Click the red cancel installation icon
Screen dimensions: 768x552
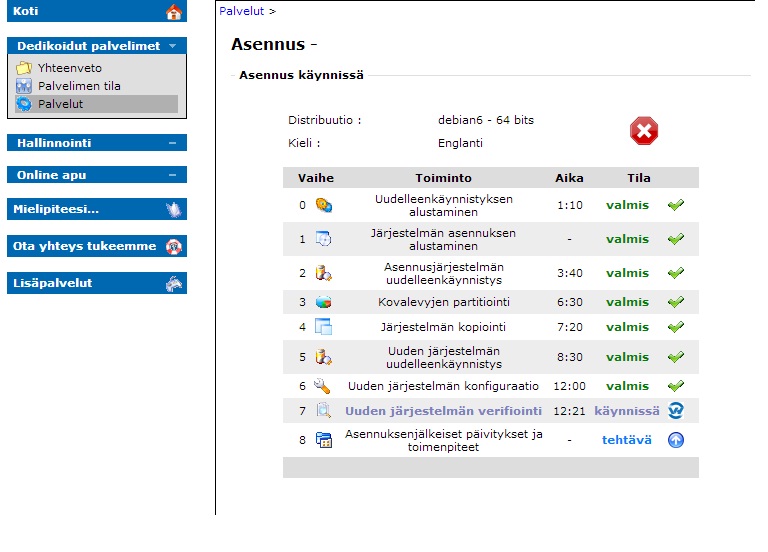(644, 131)
